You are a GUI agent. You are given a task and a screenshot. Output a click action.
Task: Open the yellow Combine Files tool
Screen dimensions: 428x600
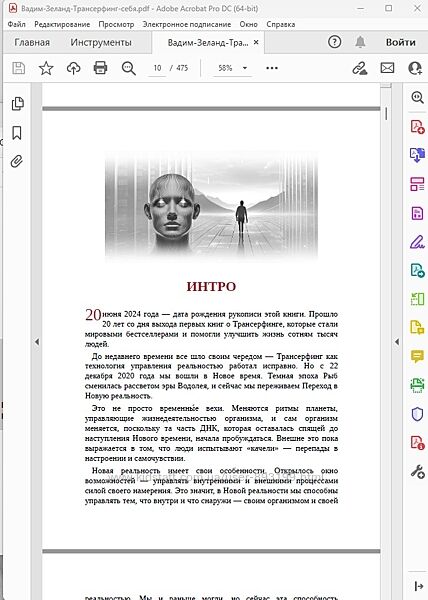pyautogui.click(x=417, y=328)
